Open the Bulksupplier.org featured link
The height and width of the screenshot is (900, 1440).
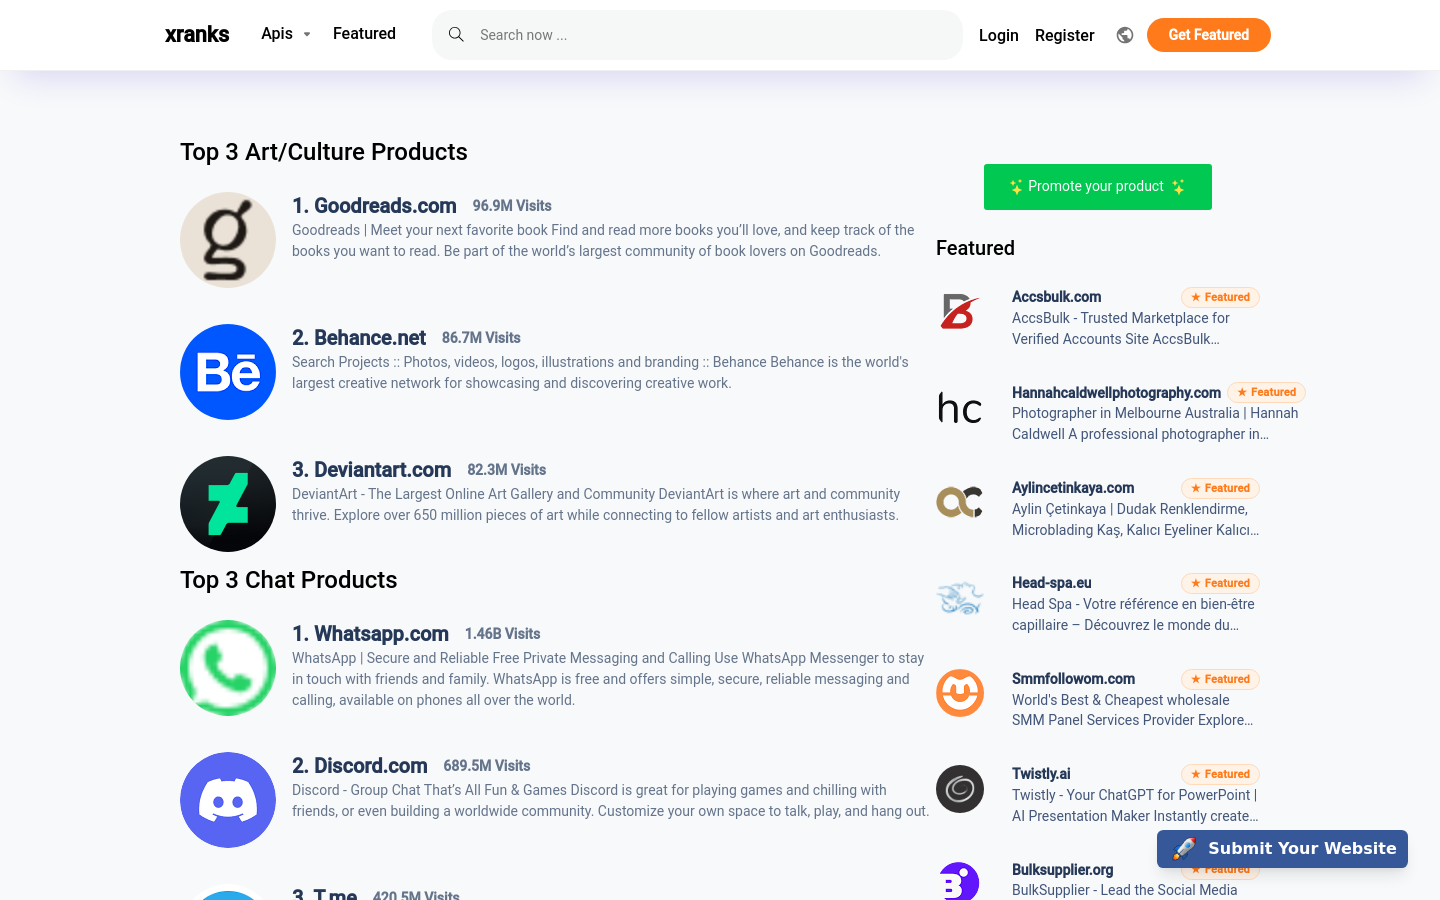coord(1062,870)
